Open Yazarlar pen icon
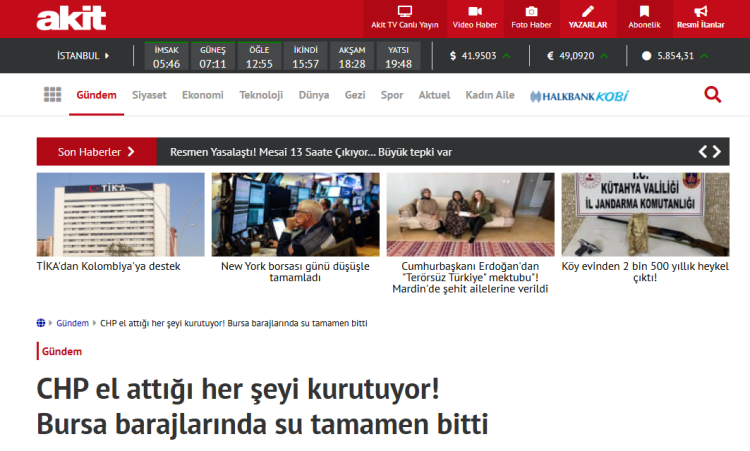The height and width of the screenshot is (451, 750). (x=587, y=11)
